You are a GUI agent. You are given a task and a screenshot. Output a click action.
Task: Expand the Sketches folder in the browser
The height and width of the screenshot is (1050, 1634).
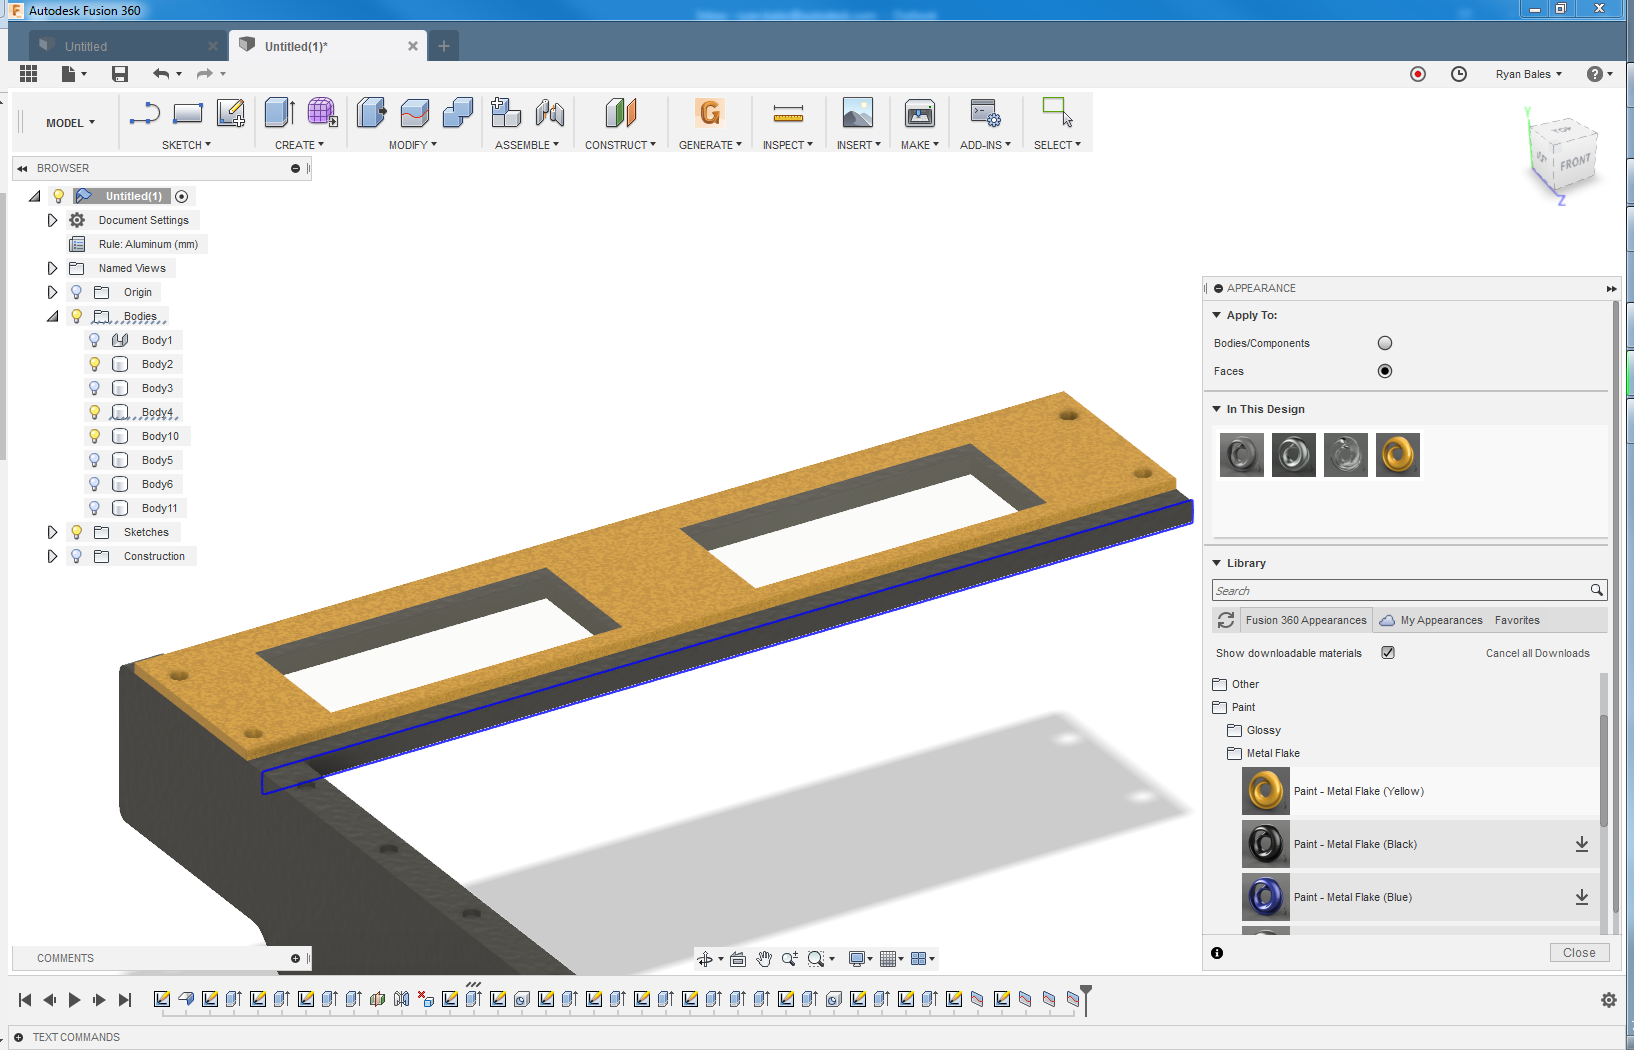(x=52, y=532)
